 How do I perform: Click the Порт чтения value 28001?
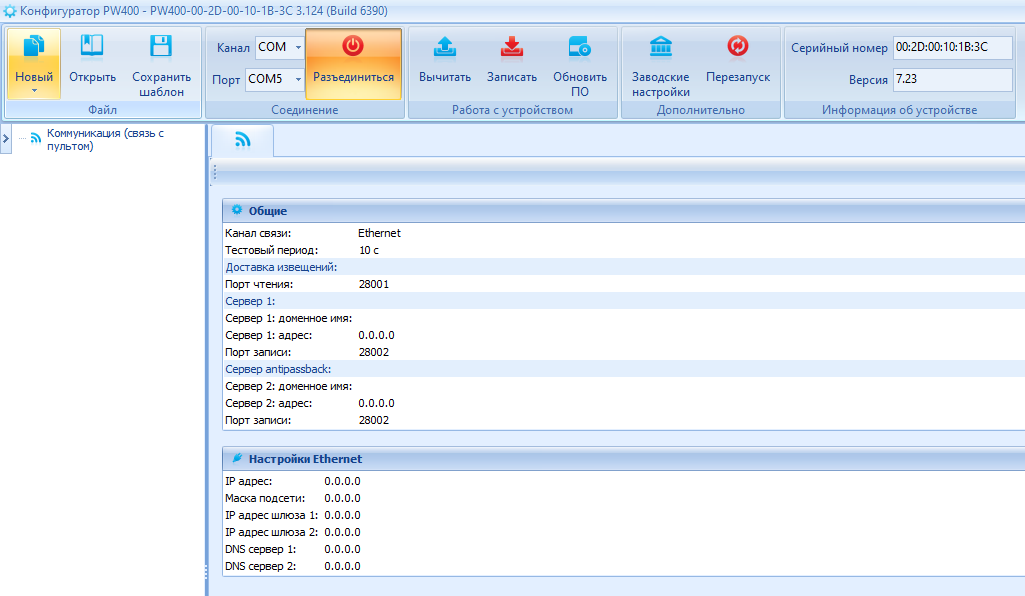pos(374,284)
